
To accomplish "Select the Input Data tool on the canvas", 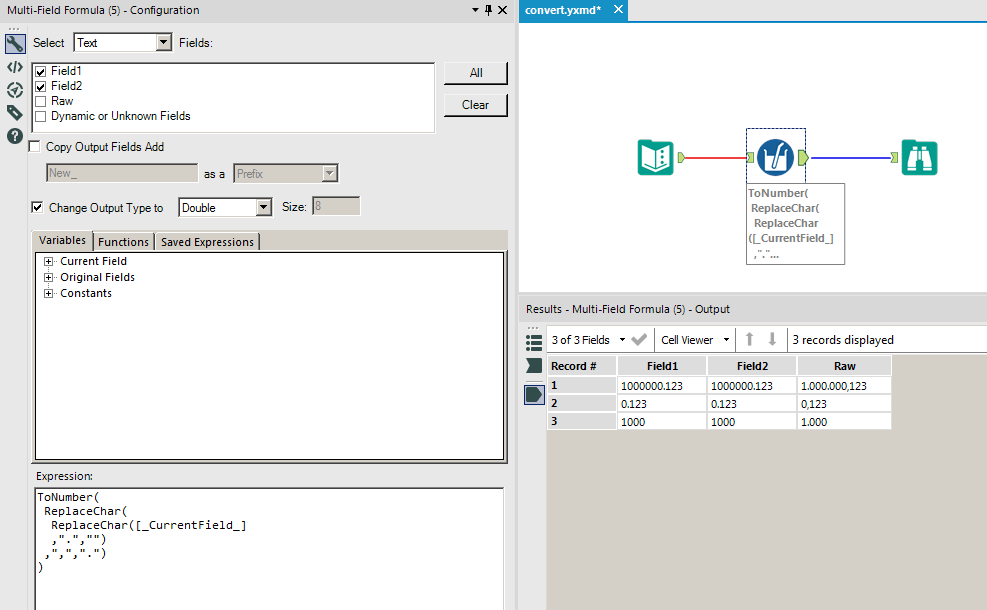I will tap(655, 157).
